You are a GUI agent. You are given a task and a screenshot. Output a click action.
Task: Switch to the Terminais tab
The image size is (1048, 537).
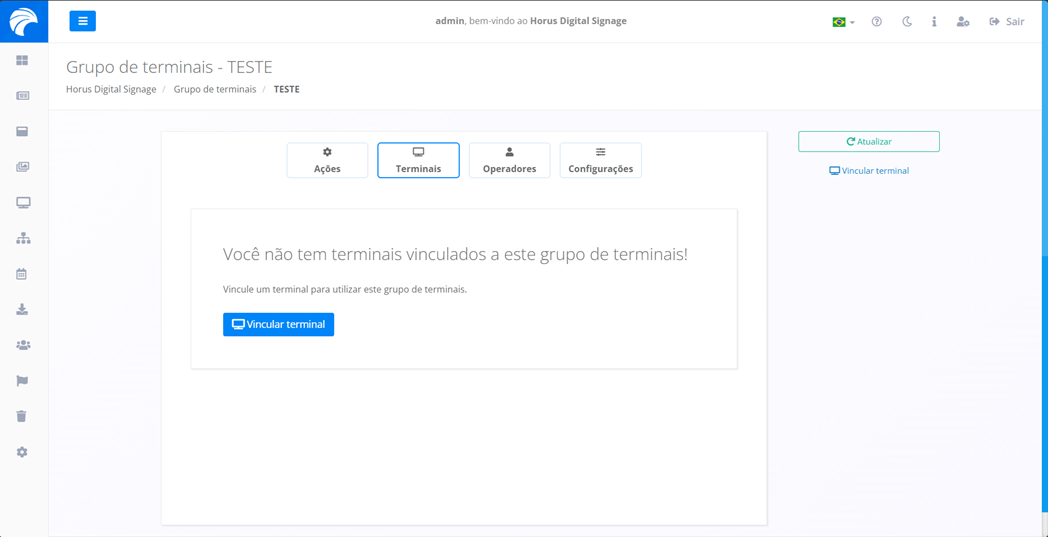click(x=418, y=160)
